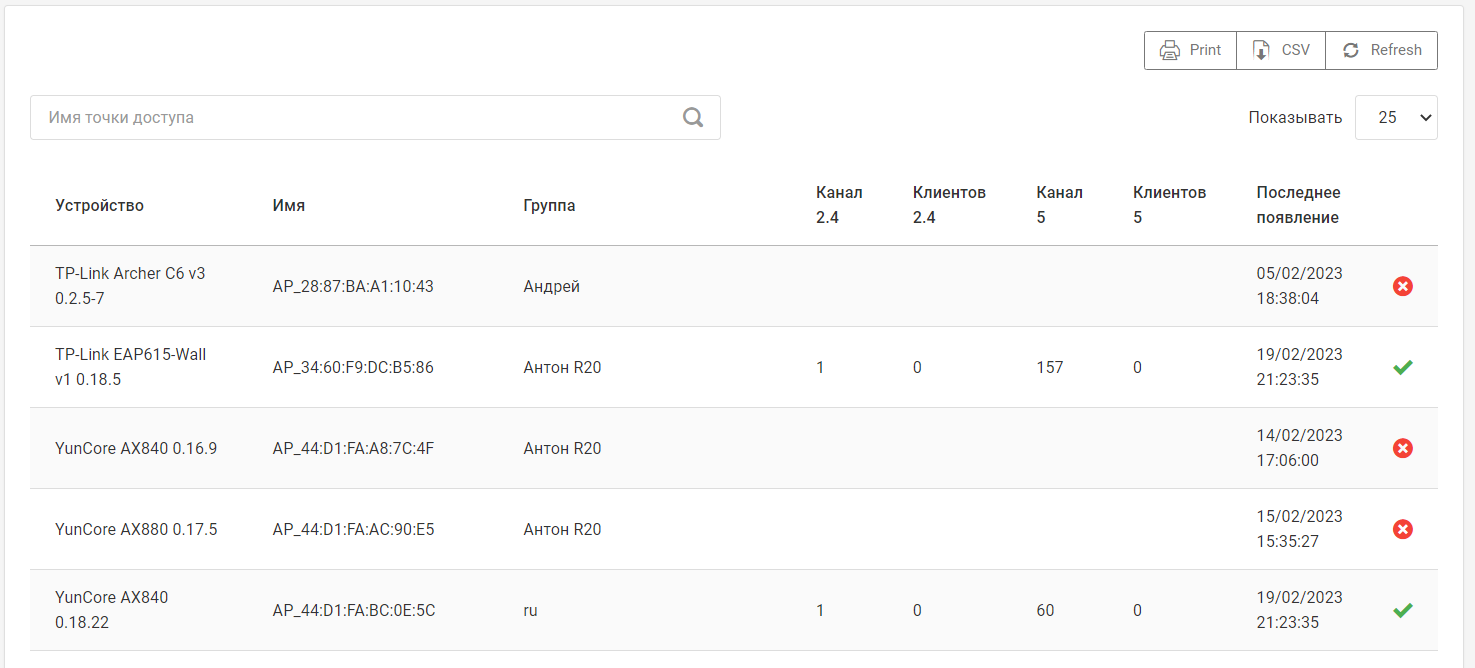The image size is (1475, 668).
Task: Select access point AP_44:D1:FA:A8:7C:4F
Action: click(353, 448)
